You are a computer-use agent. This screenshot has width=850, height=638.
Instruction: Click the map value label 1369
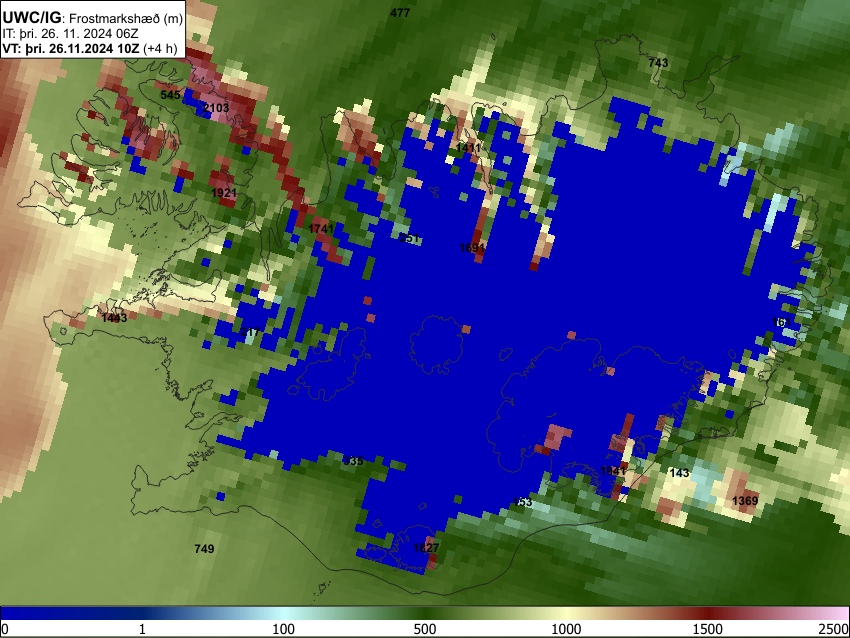point(745,500)
